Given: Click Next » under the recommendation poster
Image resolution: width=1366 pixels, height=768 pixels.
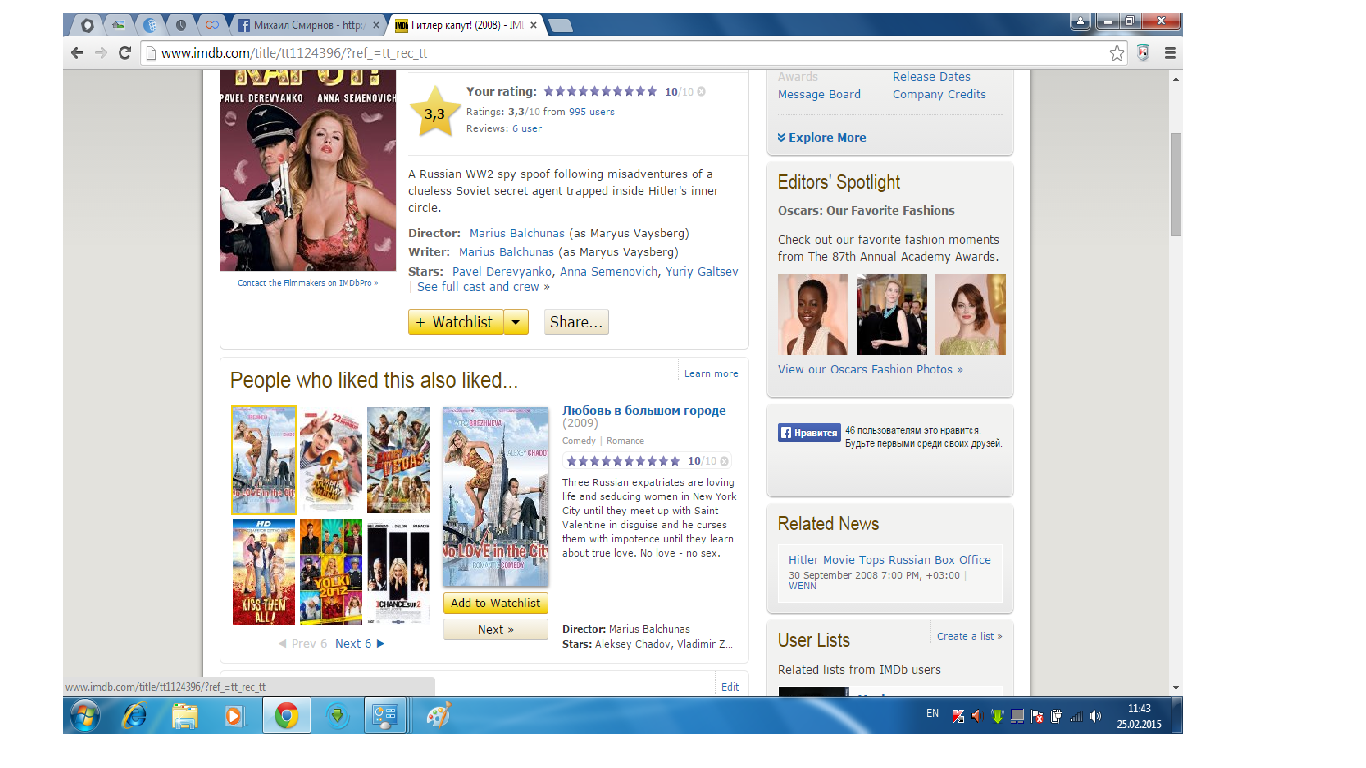Looking at the screenshot, I should pyautogui.click(x=495, y=630).
